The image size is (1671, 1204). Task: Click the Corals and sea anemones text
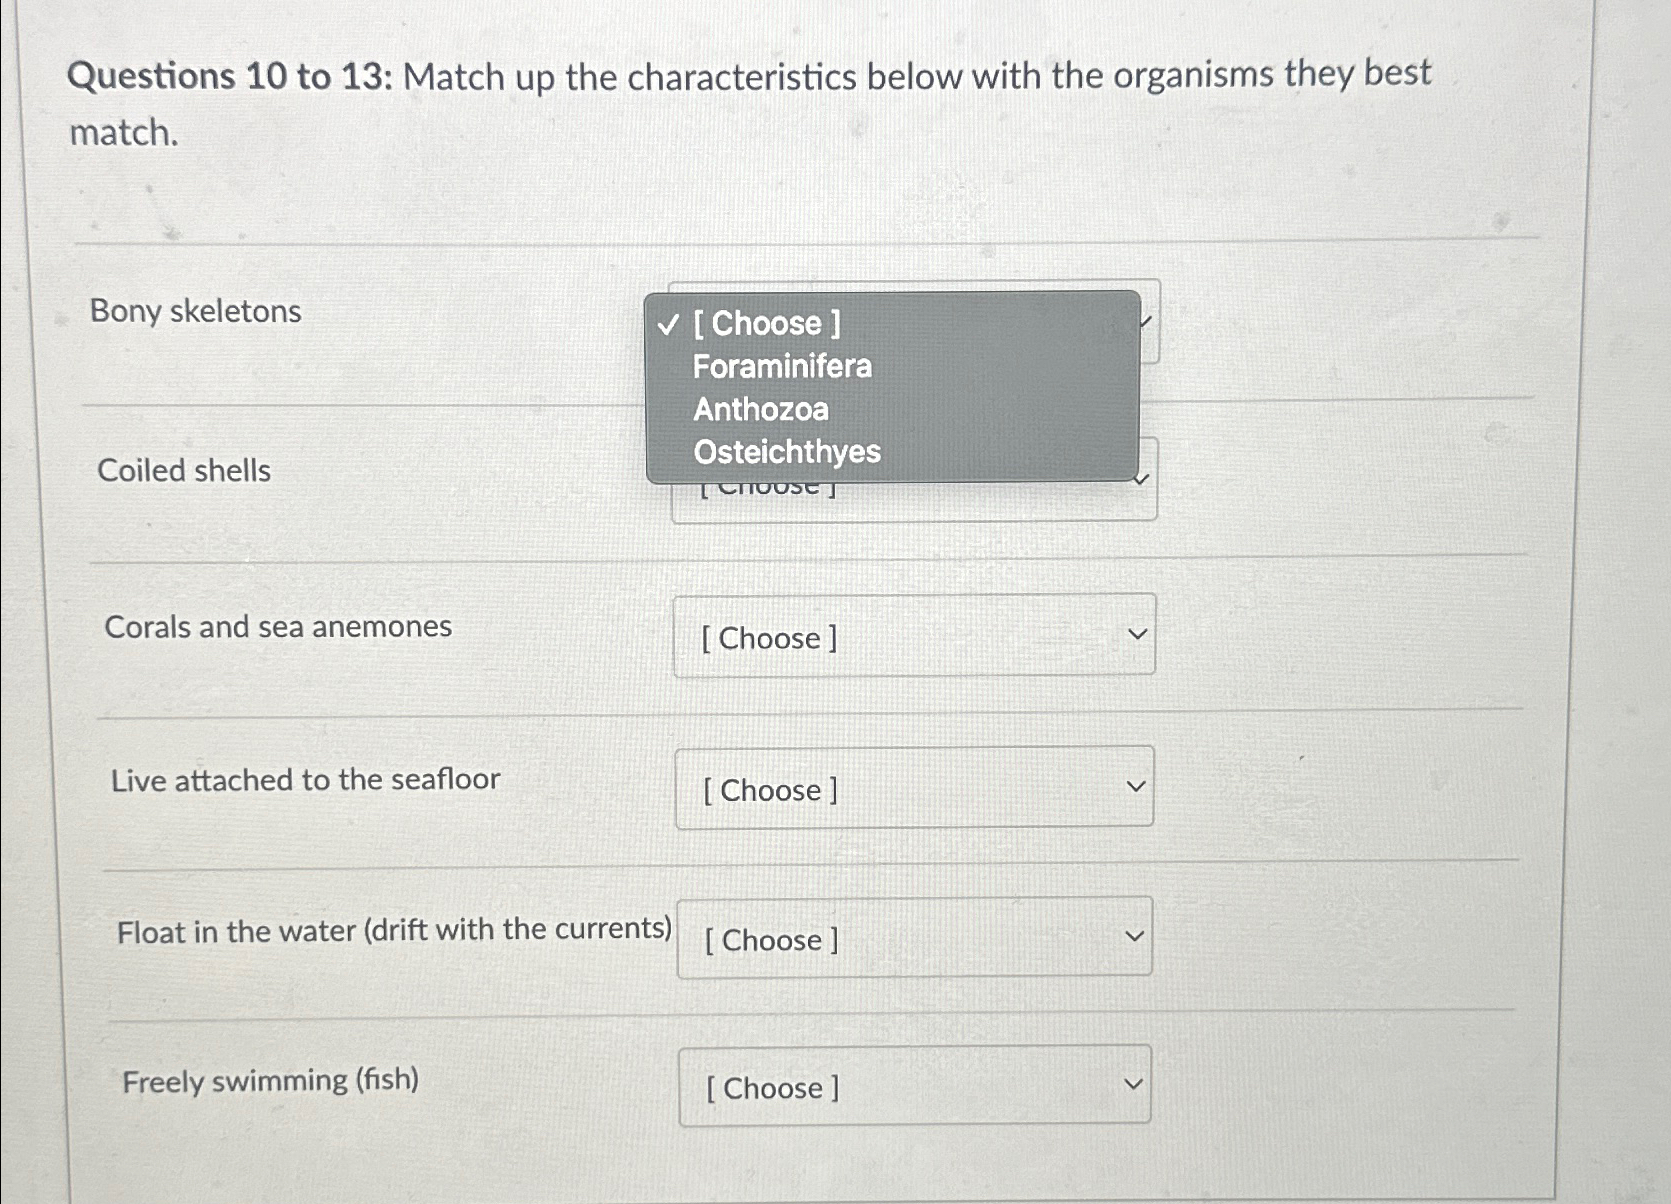(x=279, y=626)
